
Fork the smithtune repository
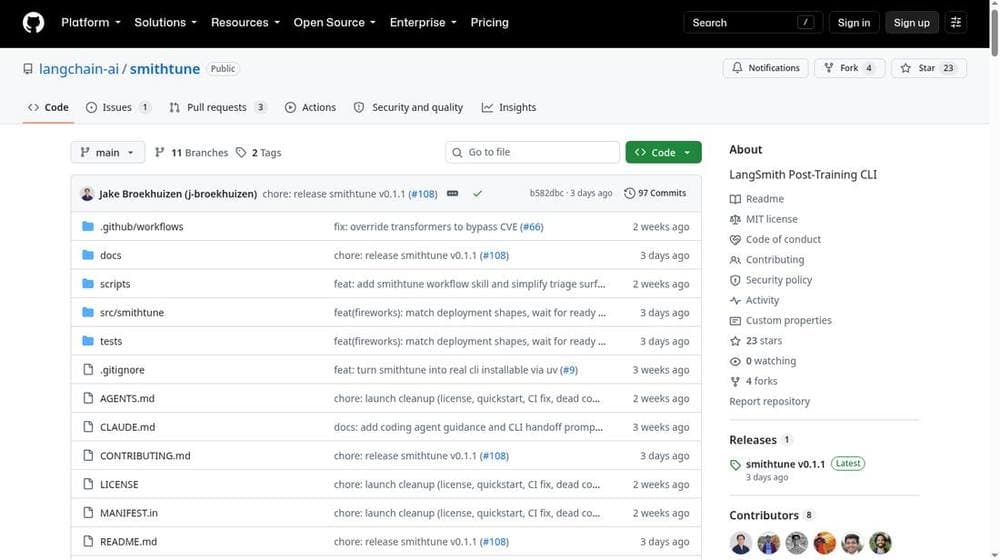point(849,68)
